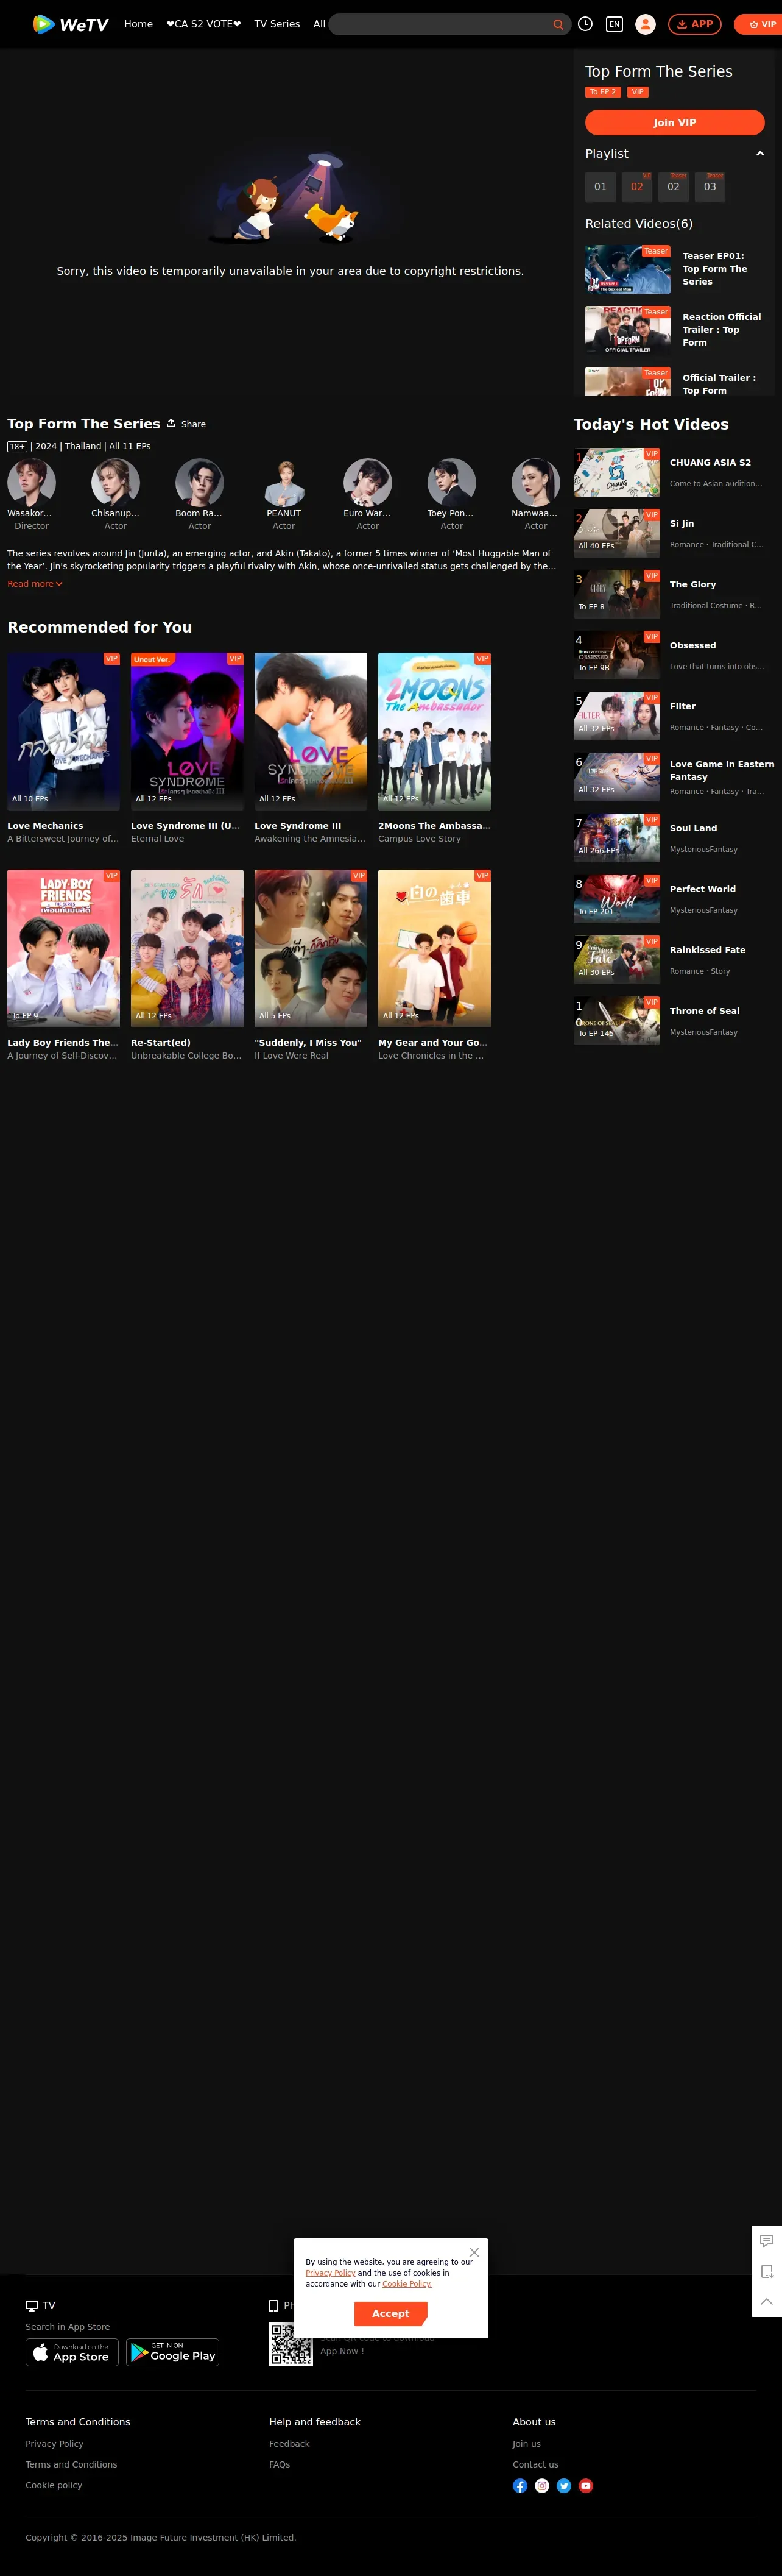Open actor PEANUT avatar
The width and height of the screenshot is (782, 2576).
[284, 483]
